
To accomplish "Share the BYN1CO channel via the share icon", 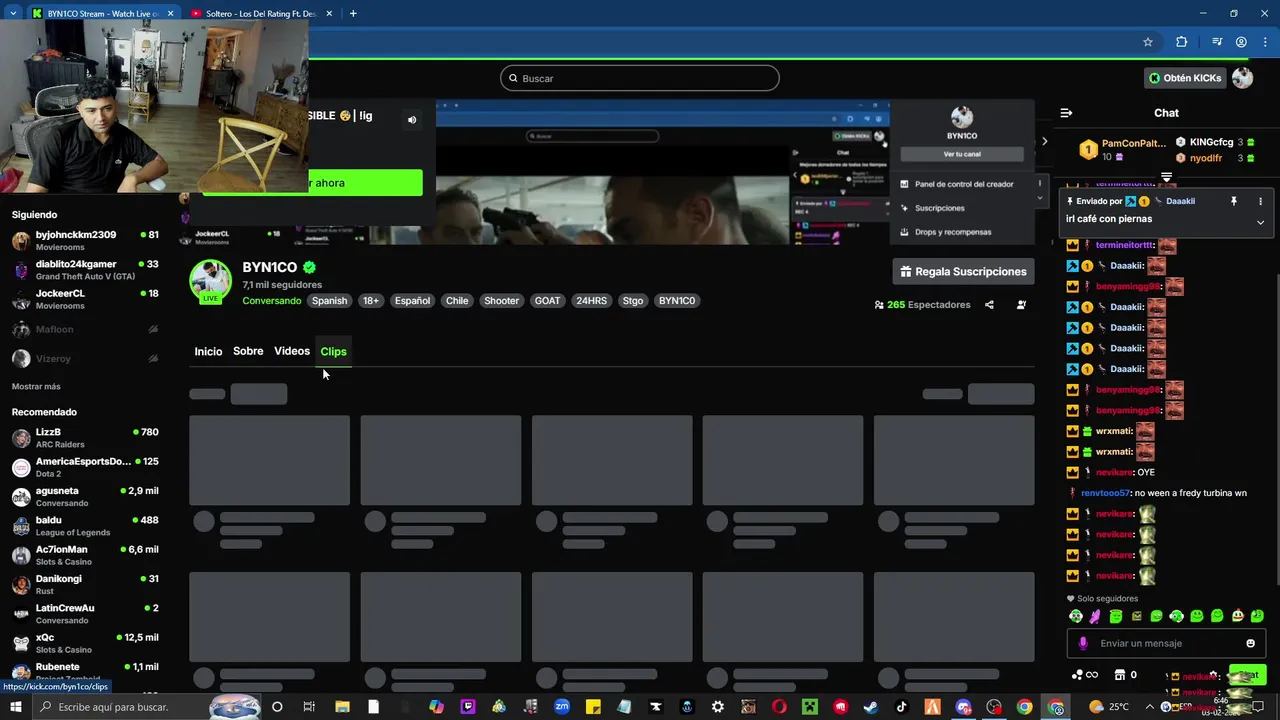I will (989, 305).
